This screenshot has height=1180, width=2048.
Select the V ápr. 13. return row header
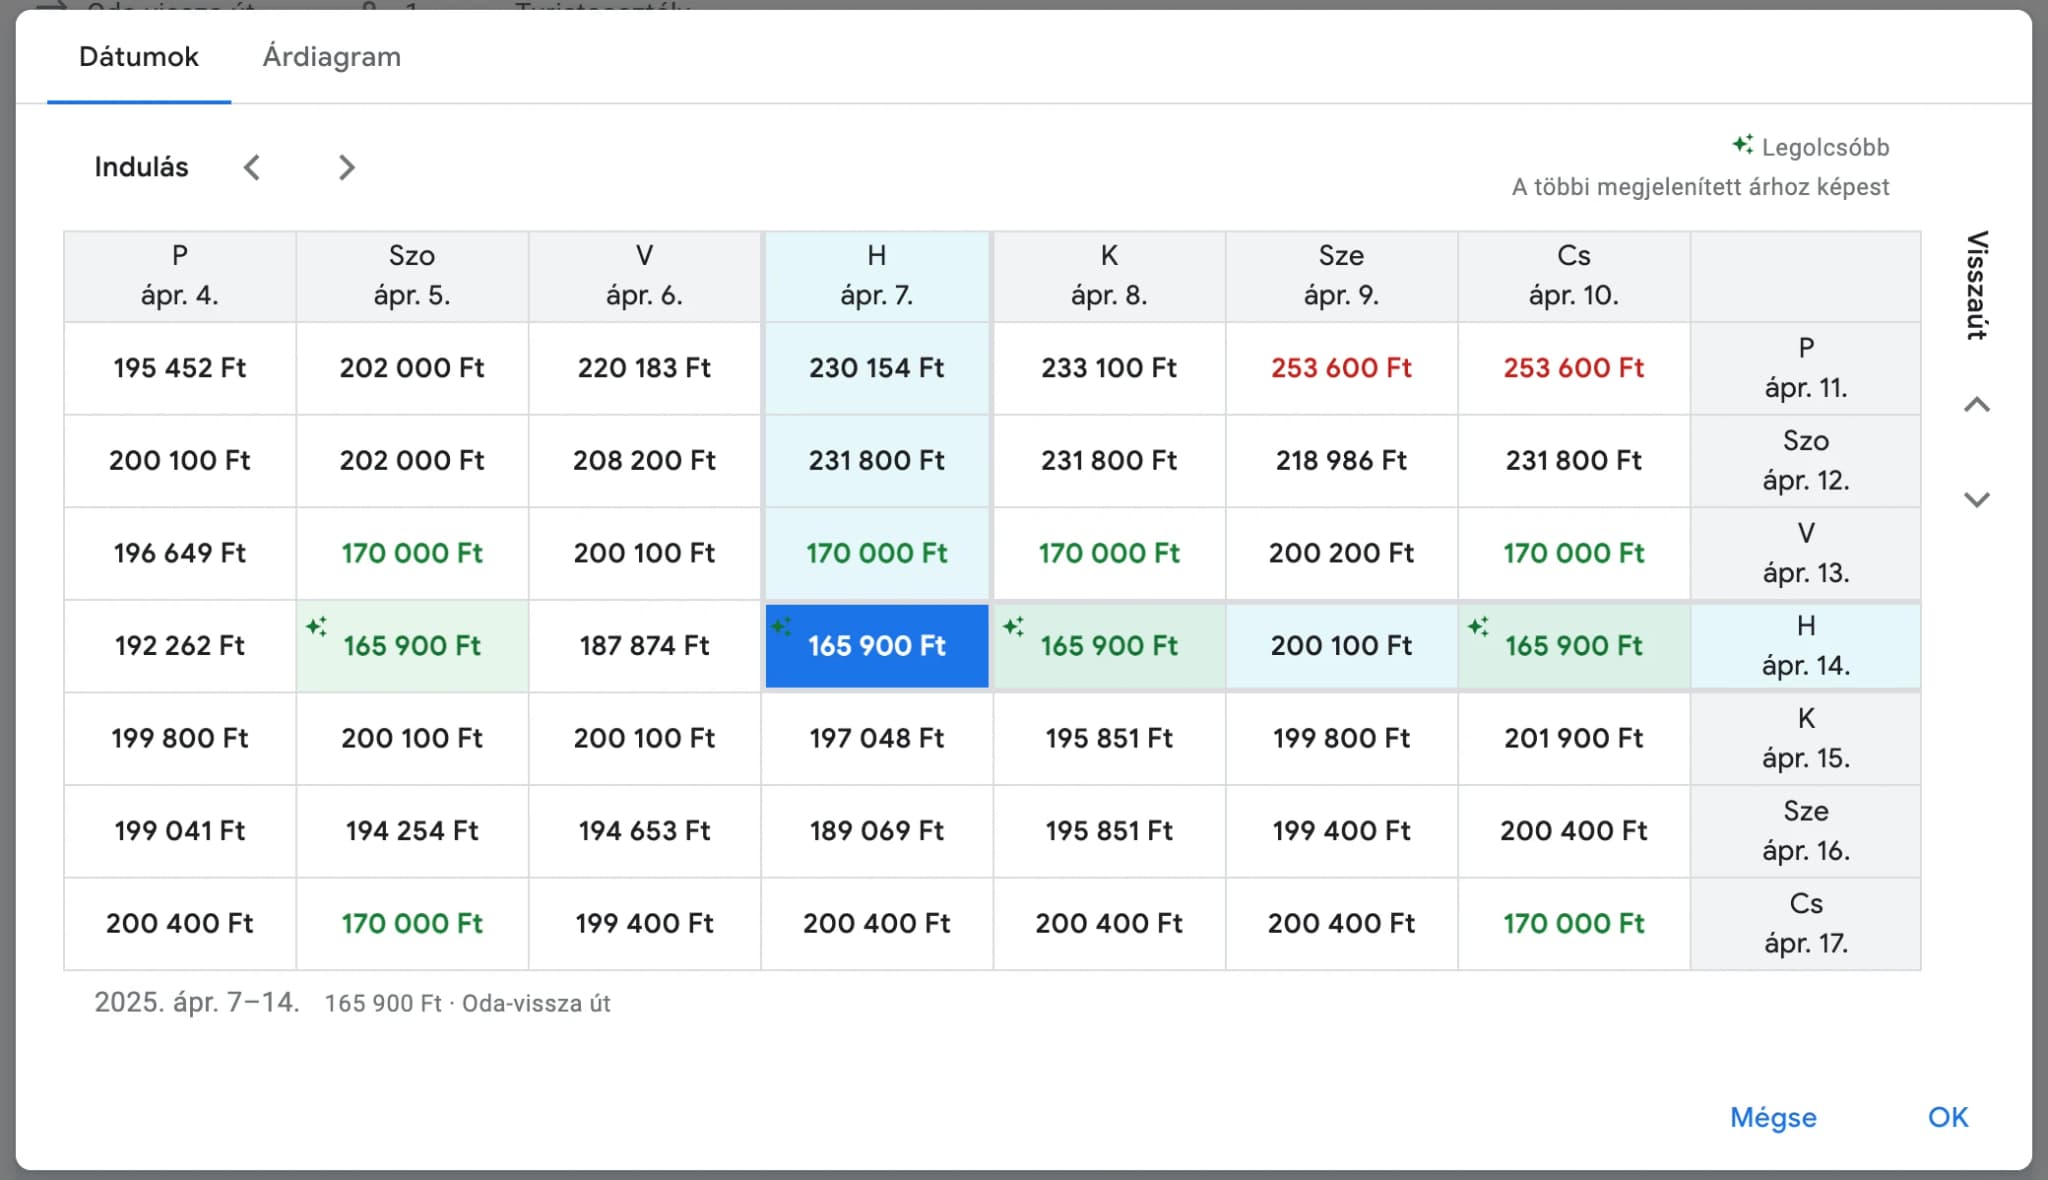(1806, 553)
